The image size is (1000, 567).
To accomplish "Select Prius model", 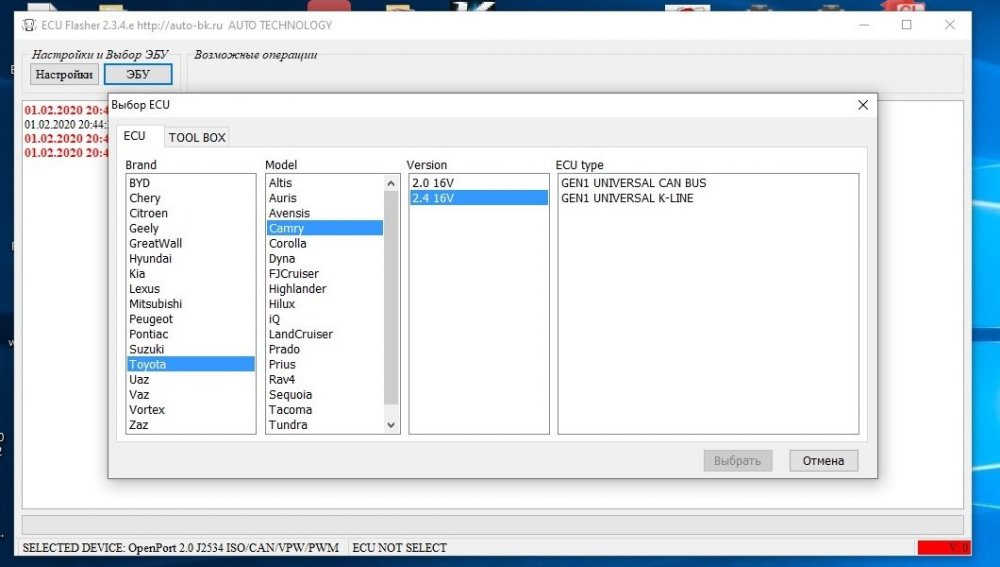I will [325, 364].
